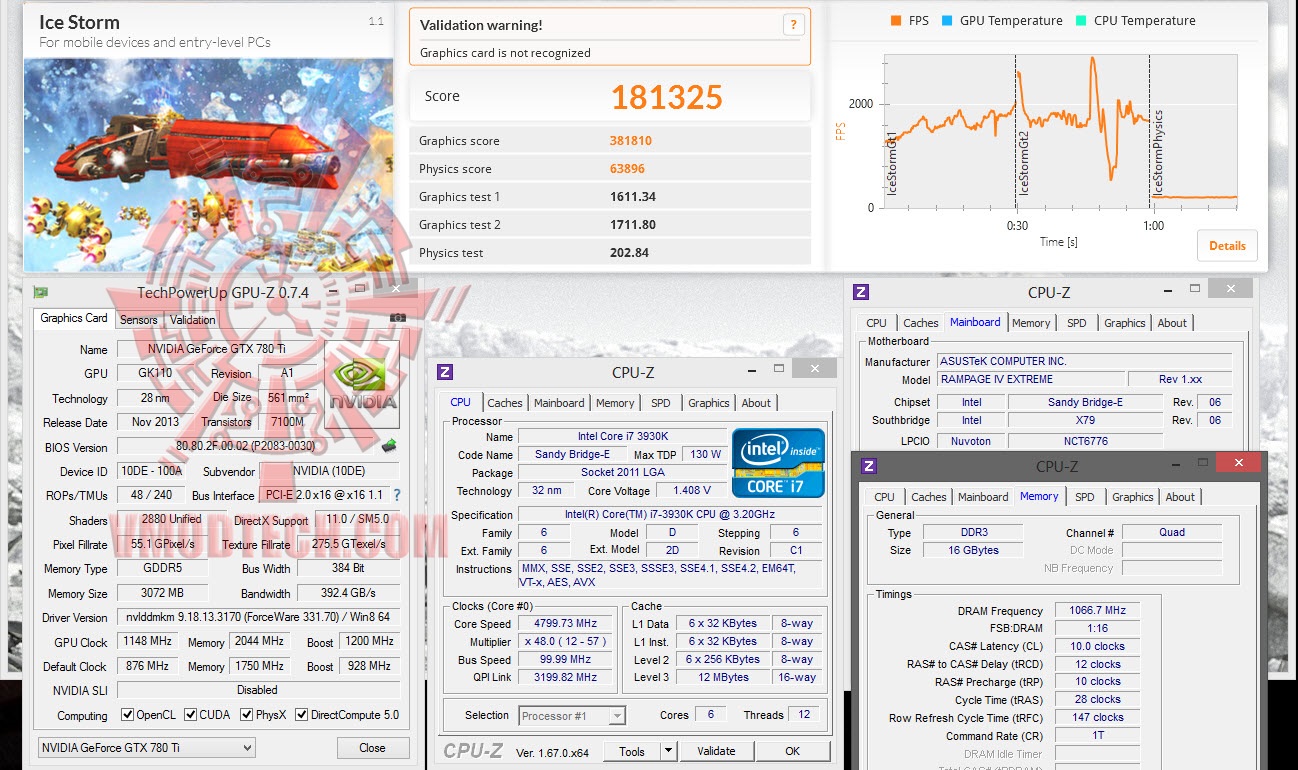
Task: Click the Ice Storm spaceship thumbnail
Action: (x=209, y=164)
